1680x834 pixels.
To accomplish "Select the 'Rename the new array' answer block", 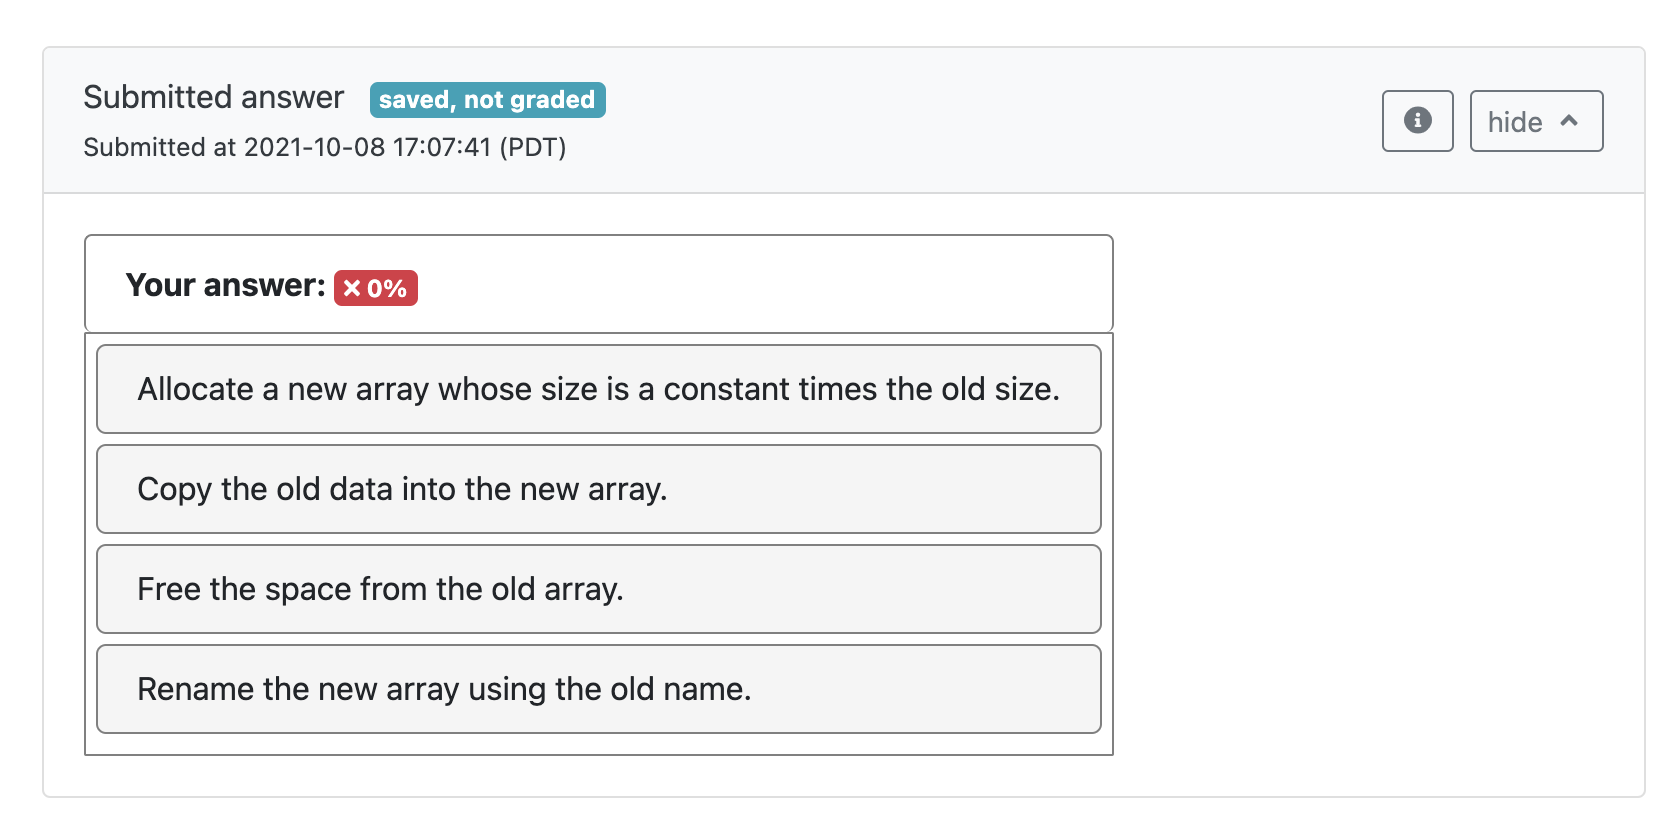I will (x=598, y=689).
